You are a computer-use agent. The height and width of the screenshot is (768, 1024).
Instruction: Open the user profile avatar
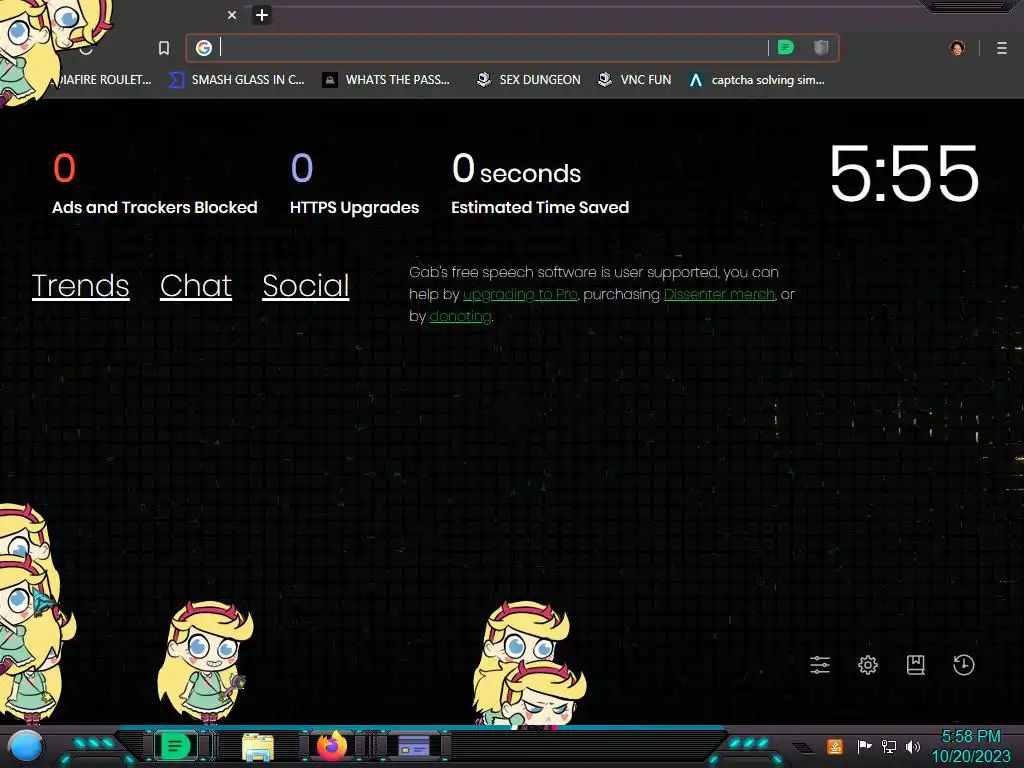pos(957,48)
